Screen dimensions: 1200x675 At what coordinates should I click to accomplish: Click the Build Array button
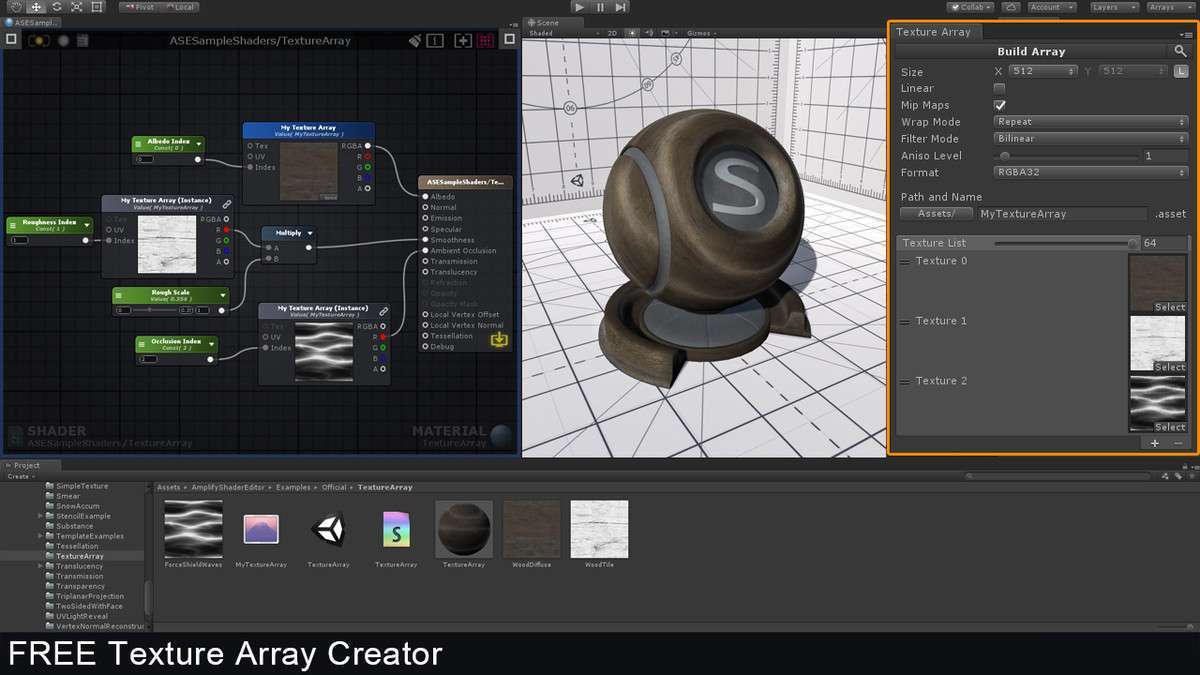tap(1031, 51)
